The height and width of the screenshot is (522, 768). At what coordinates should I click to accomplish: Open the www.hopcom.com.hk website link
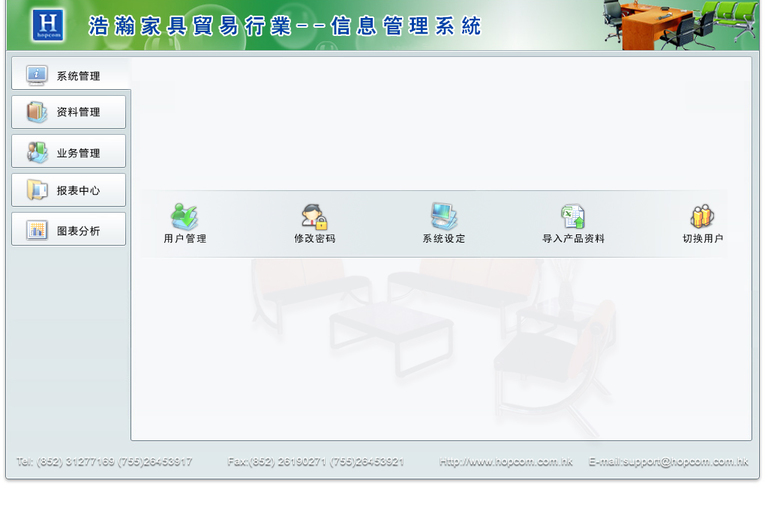(x=505, y=462)
